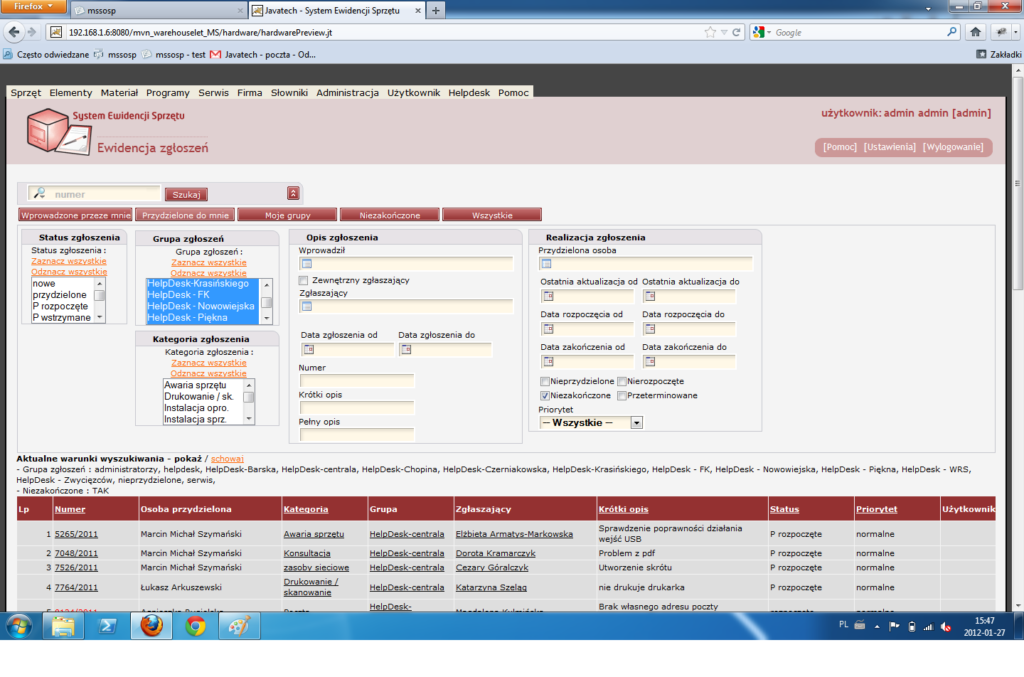Enable the Zewnętrzny zgłaszający checkbox

click(304, 281)
